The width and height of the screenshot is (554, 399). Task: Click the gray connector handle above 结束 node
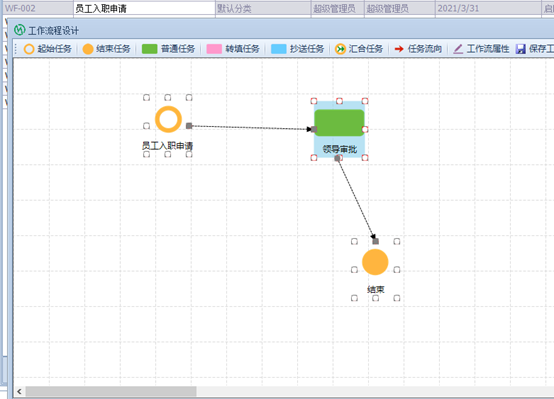(376, 241)
